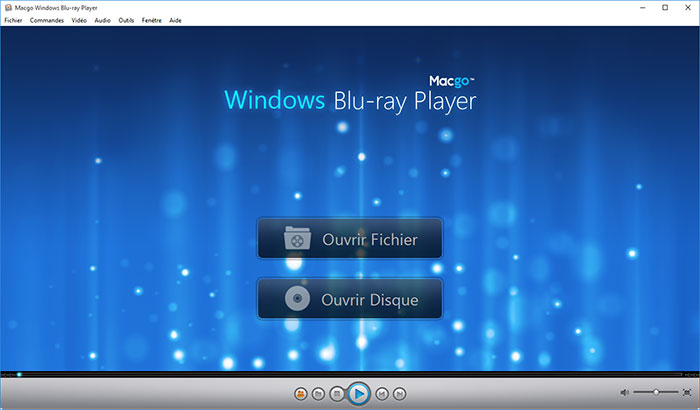Minimize the Macgo player window
The image size is (700, 410).
pyautogui.click(x=643, y=8)
